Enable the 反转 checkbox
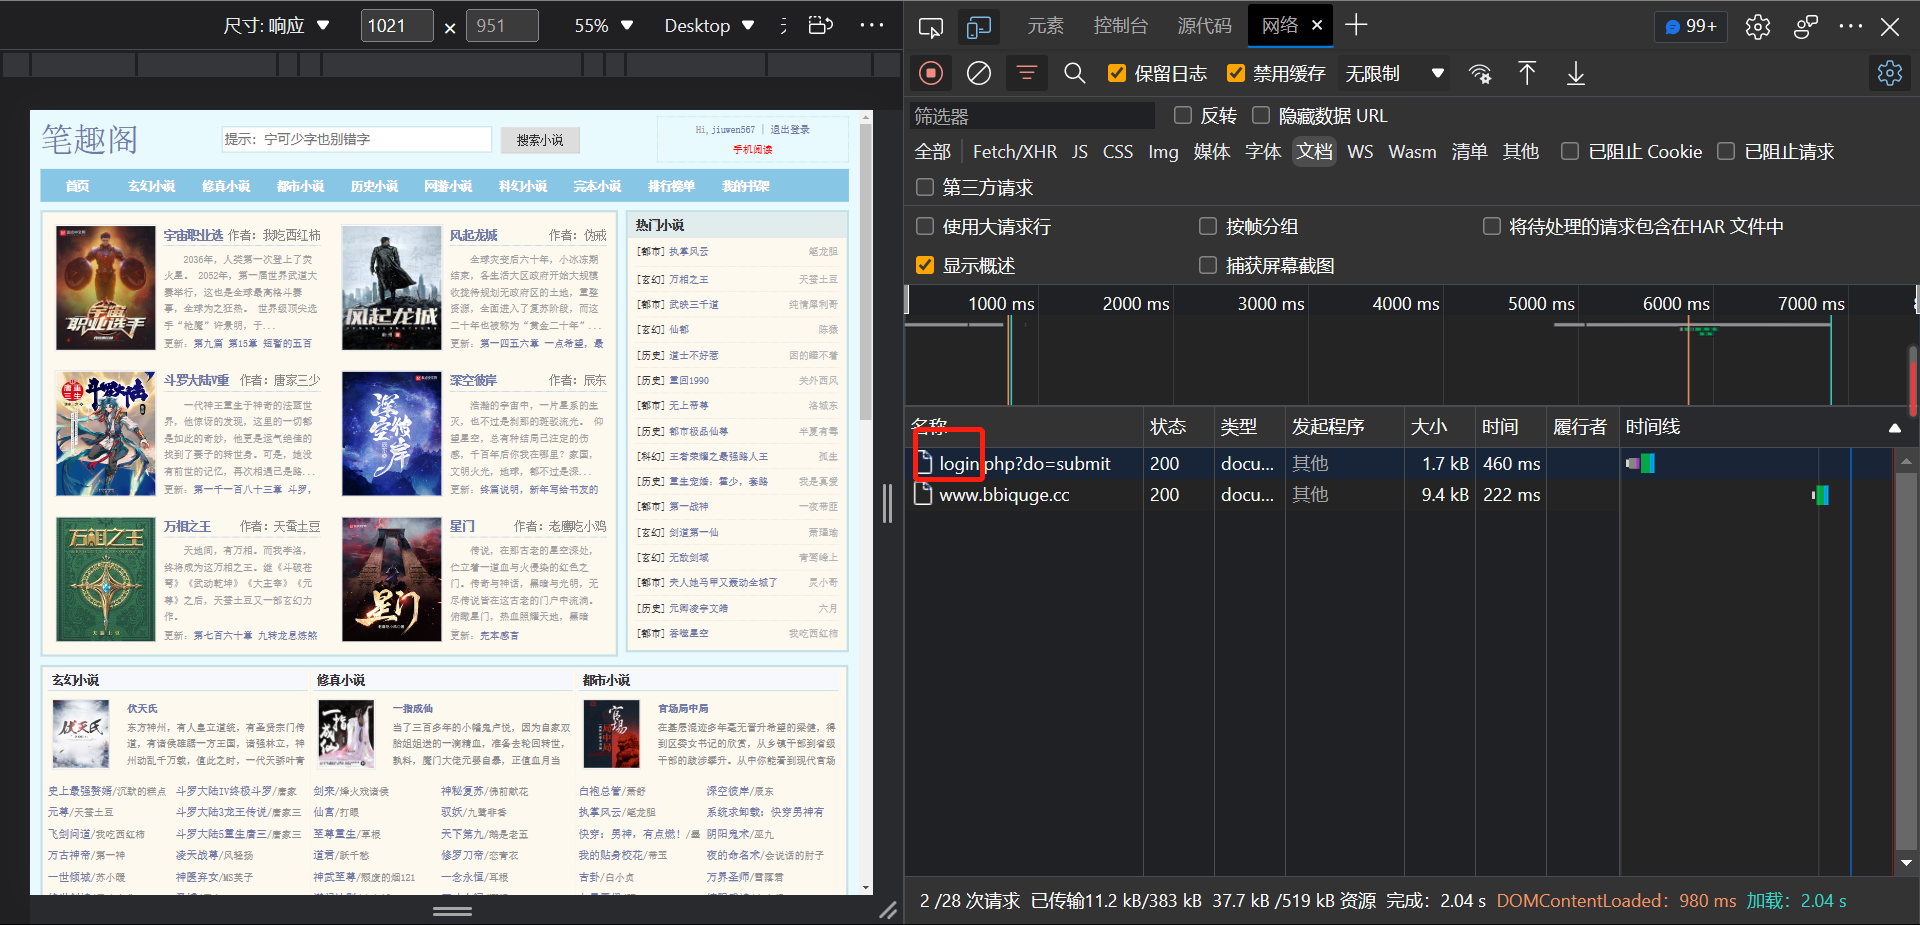The image size is (1920, 925). 1183,115
